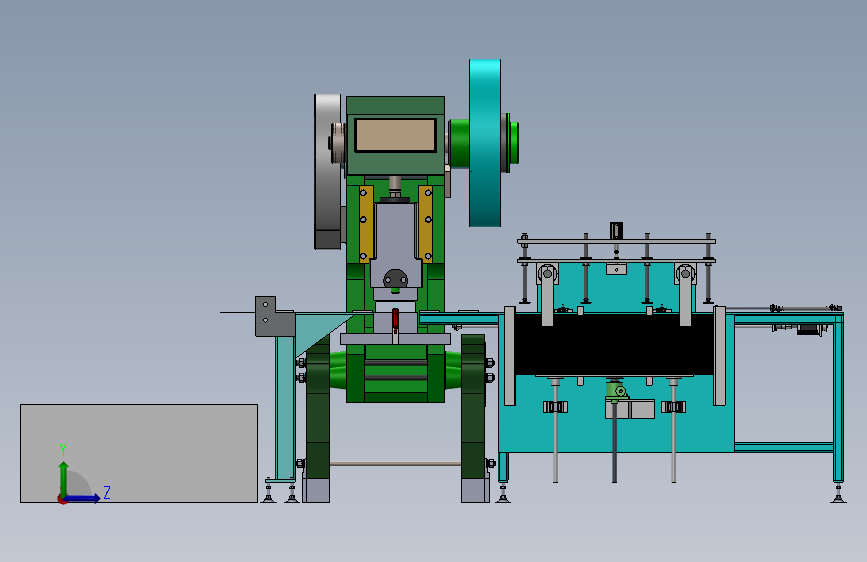This screenshot has height=562, width=867.
Task: Select the large cyan flywheel
Action: [x=485, y=143]
